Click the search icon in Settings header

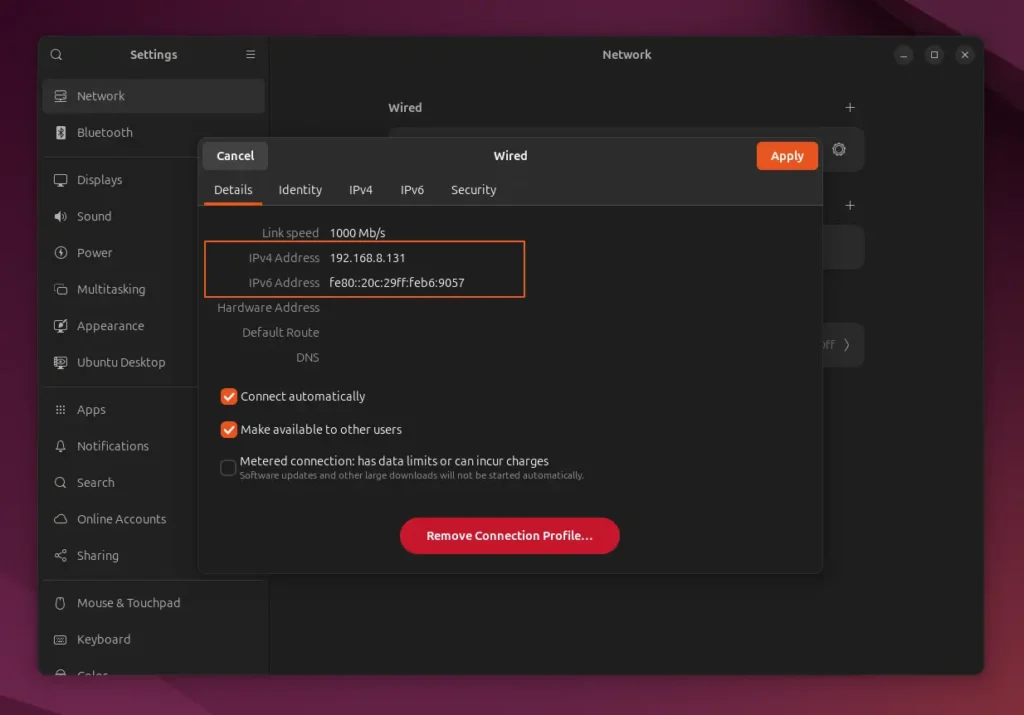56,55
